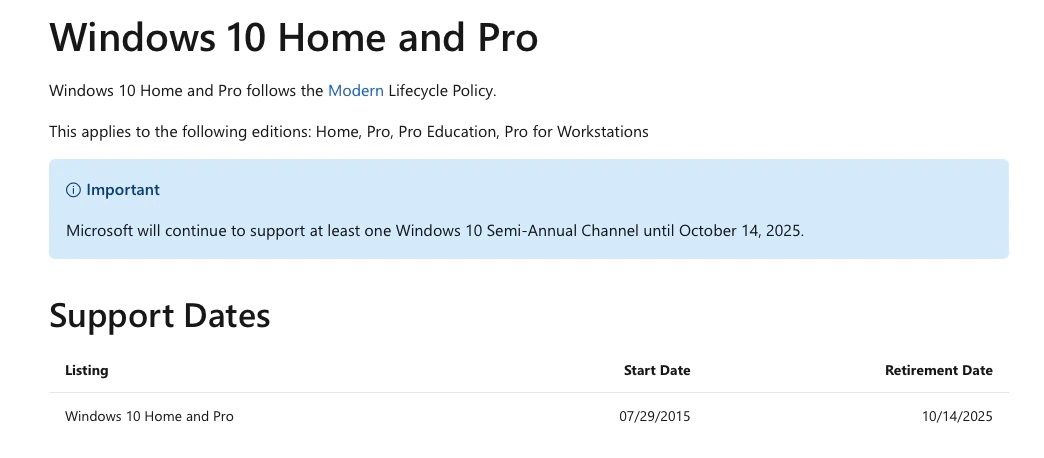
Task: Click the 'This applies to the following editions' text
Action: [x=180, y=132]
